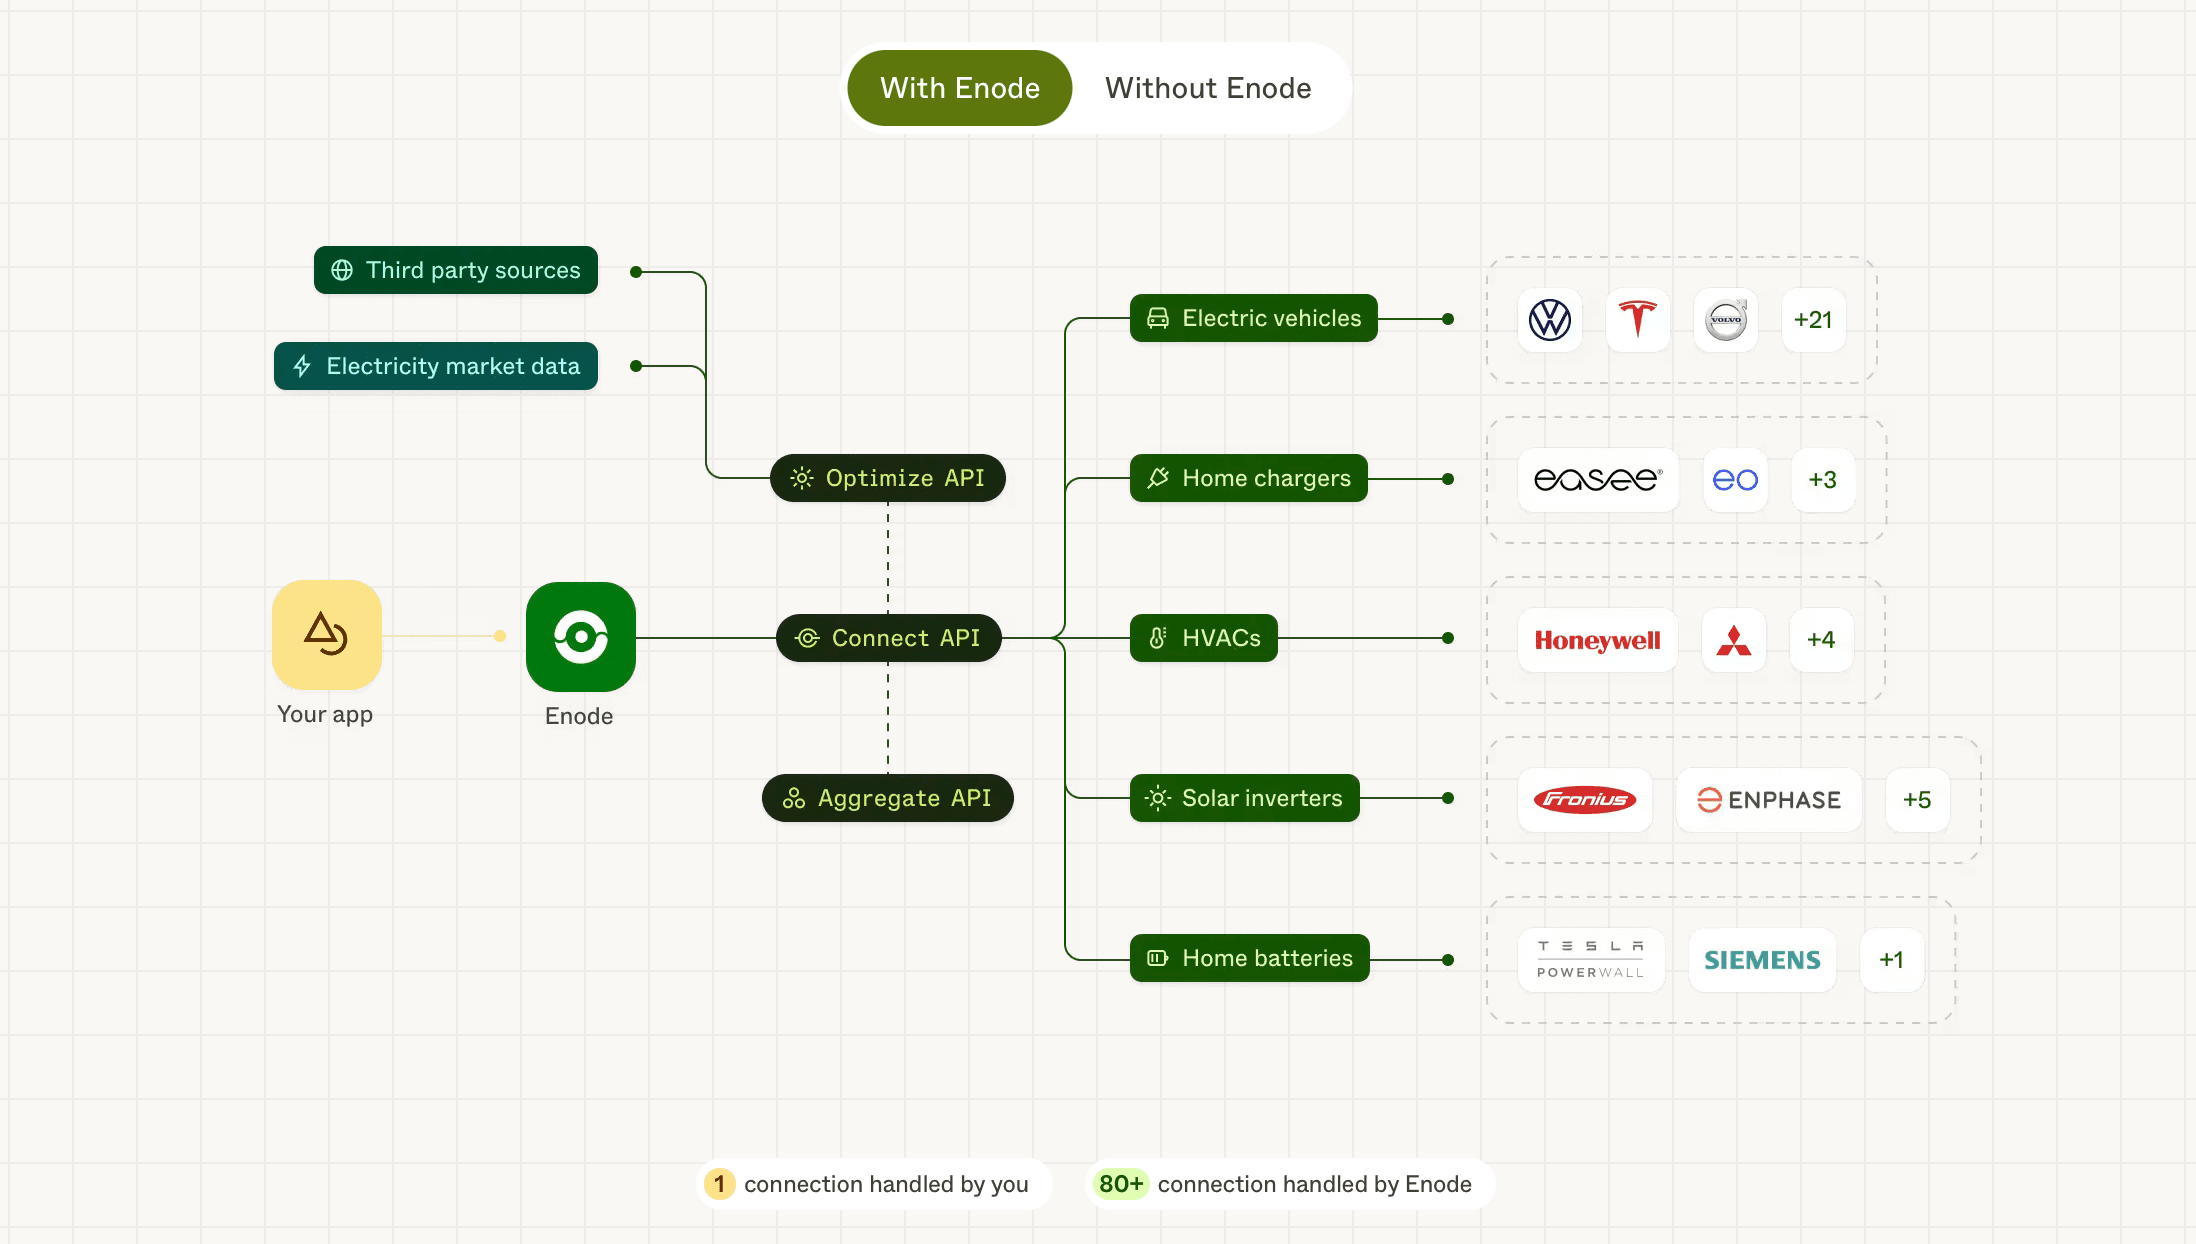This screenshot has width=2196, height=1244.
Task: Select the With Enode toggle option
Action: coord(960,88)
